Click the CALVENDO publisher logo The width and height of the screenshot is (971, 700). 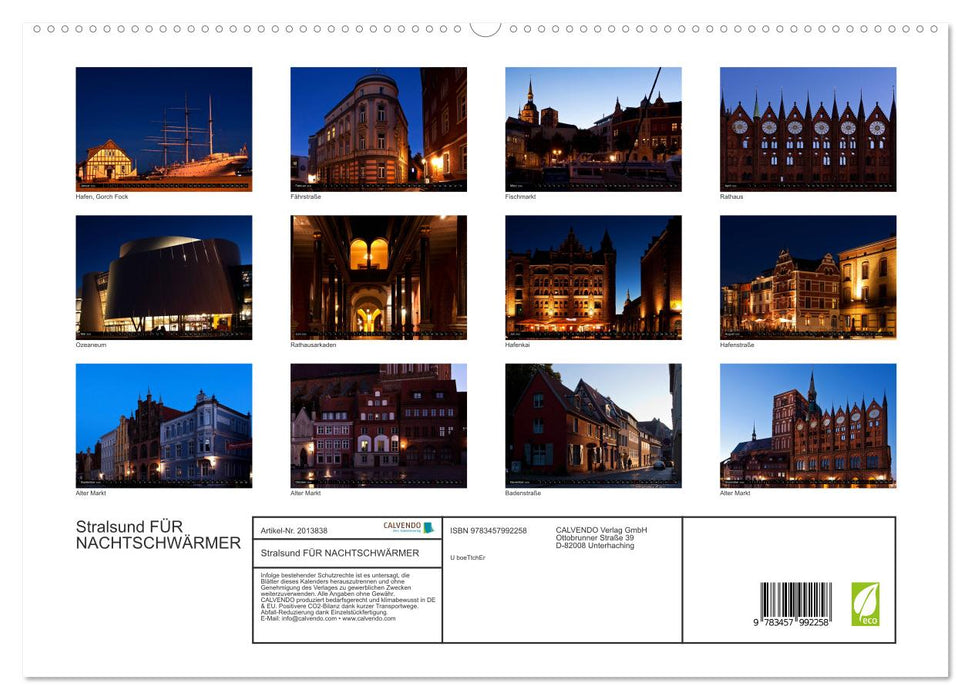click(x=402, y=527)
